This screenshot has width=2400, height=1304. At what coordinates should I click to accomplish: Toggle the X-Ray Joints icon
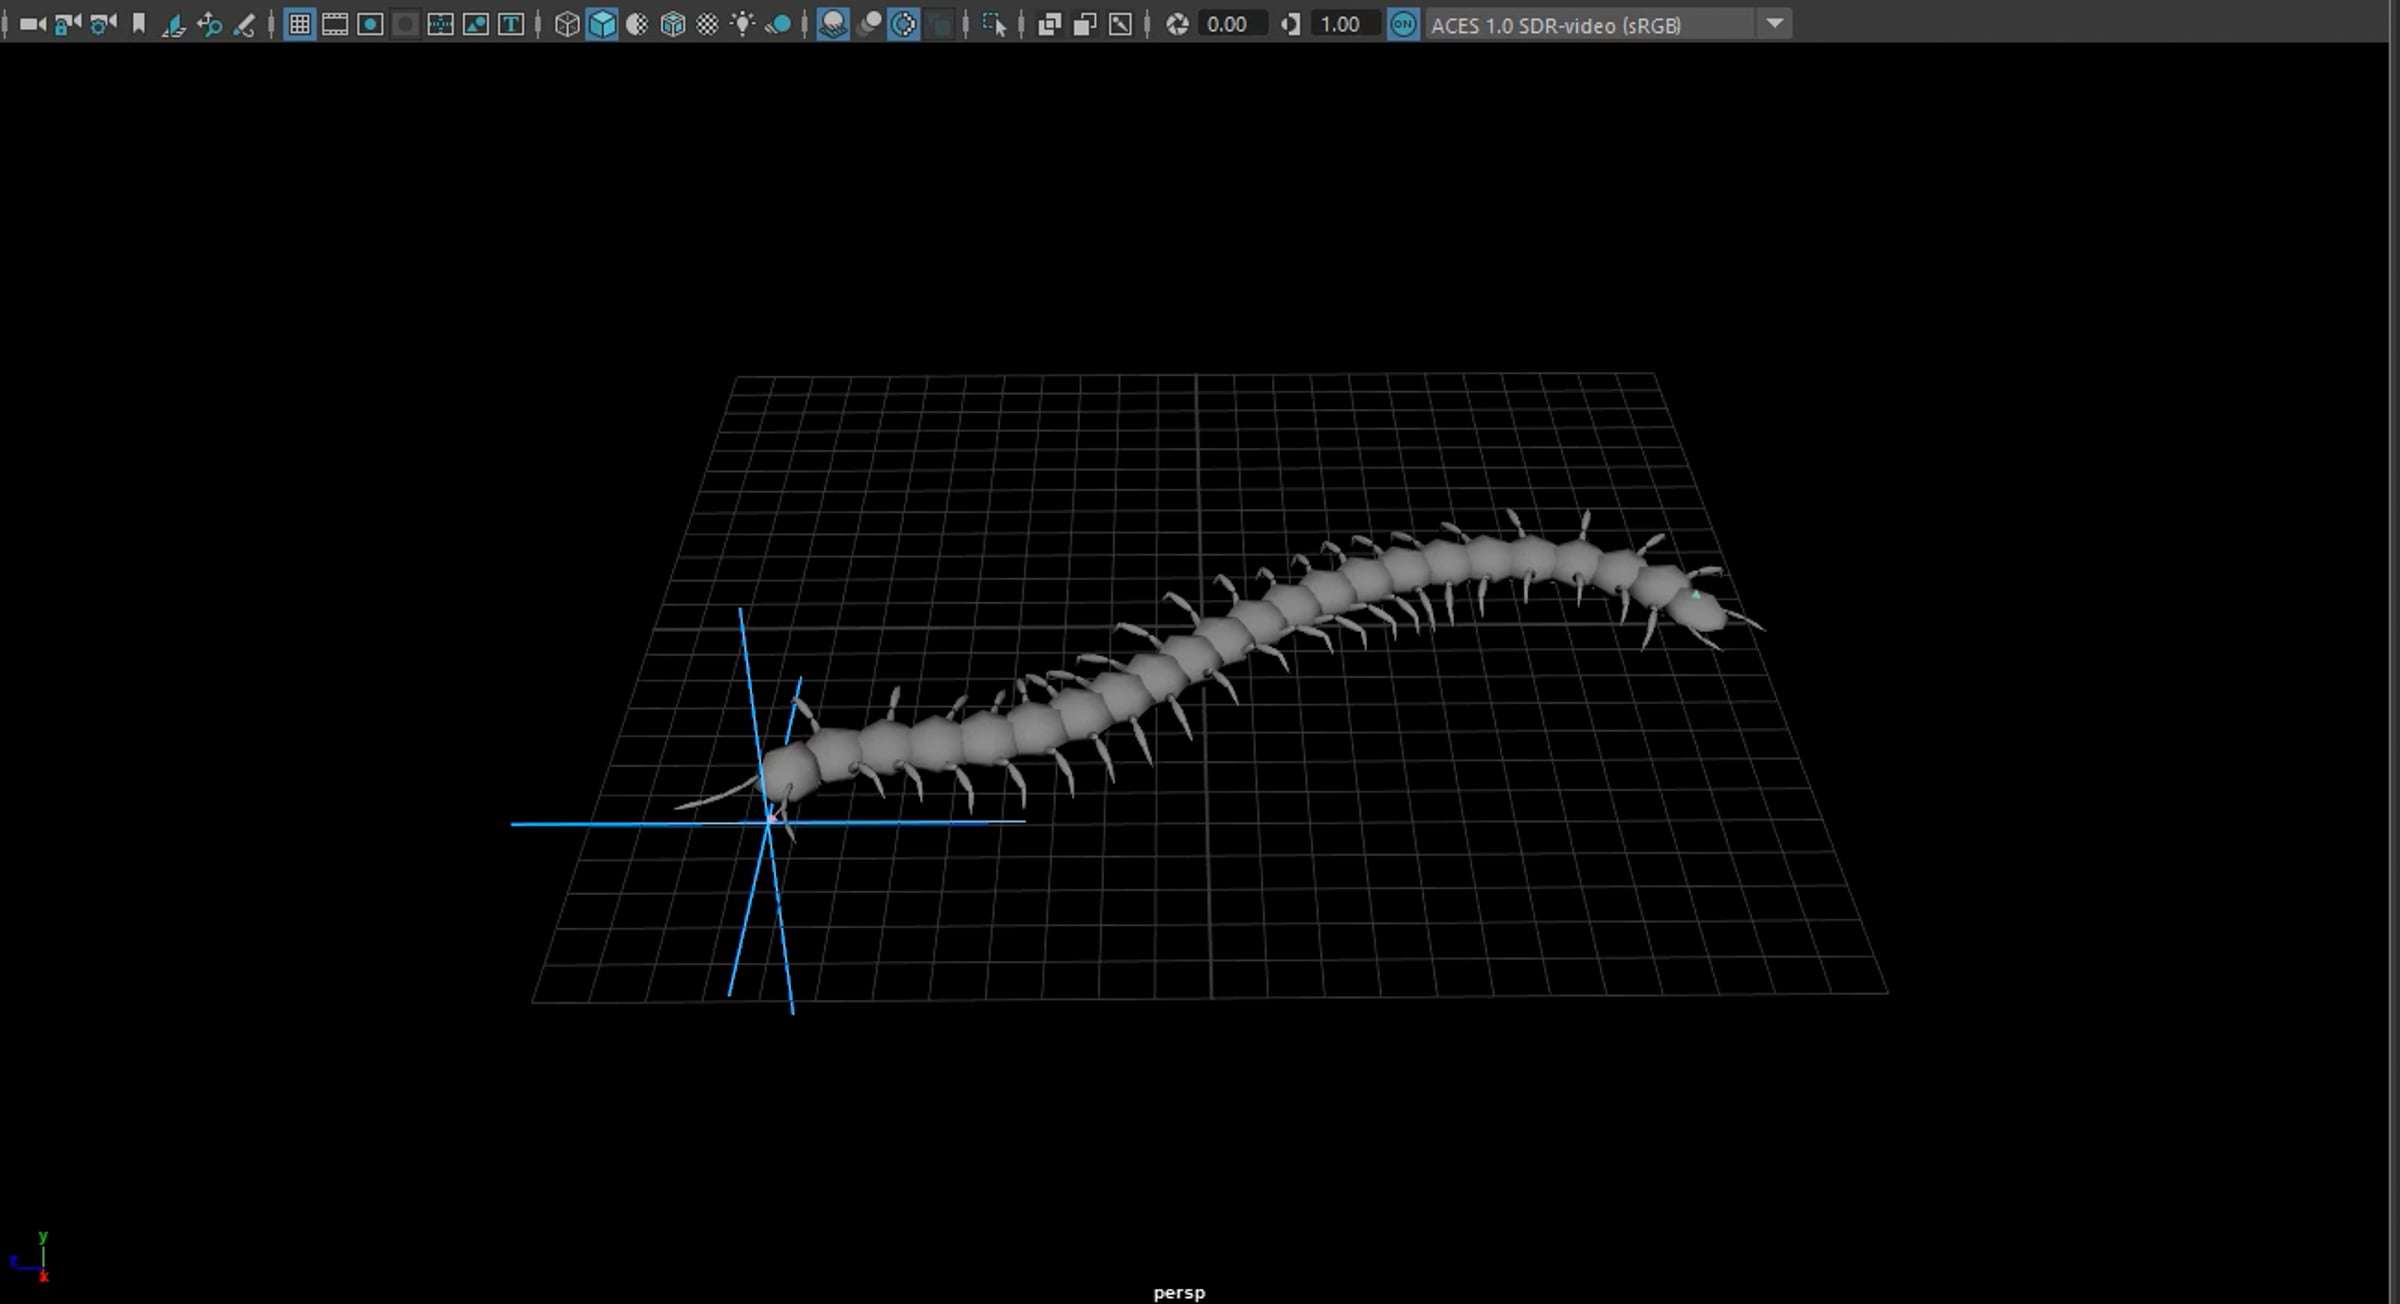1120,24
